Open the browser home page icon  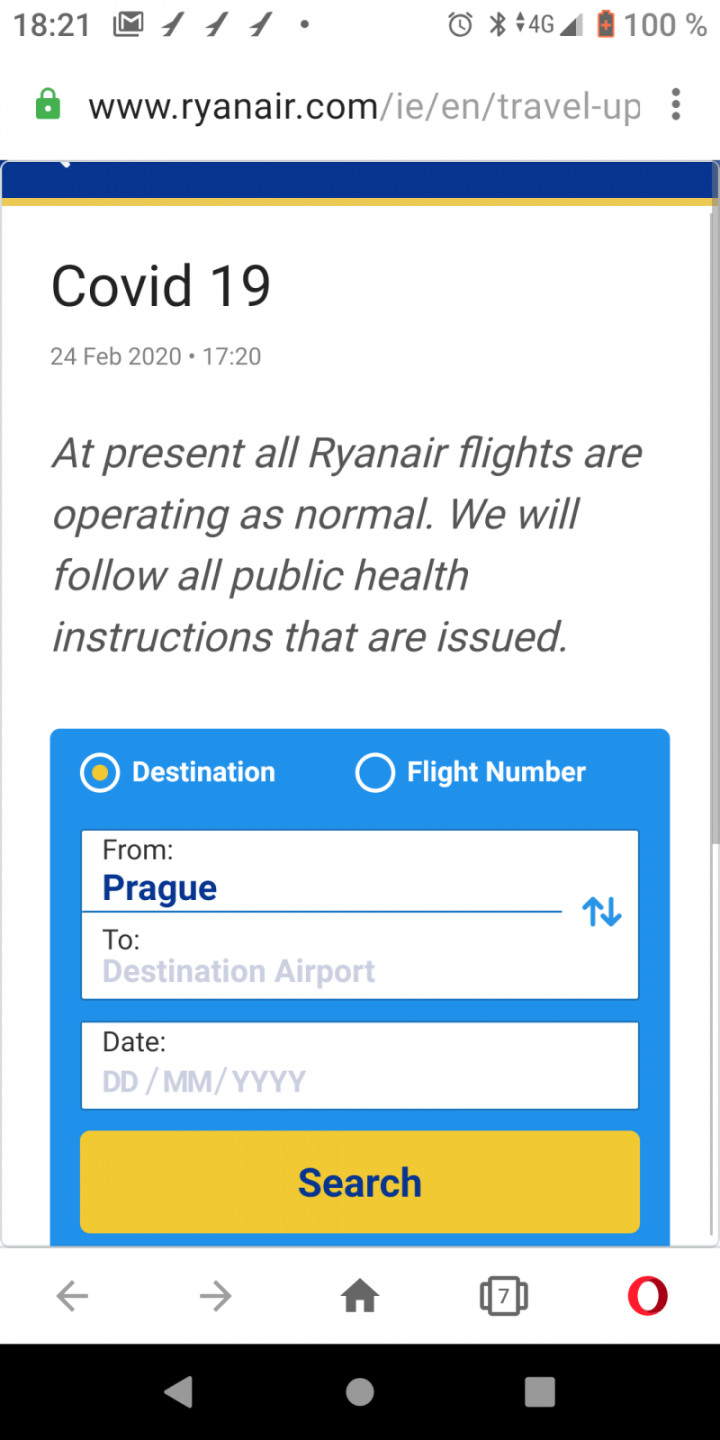tap(360, 1297)
